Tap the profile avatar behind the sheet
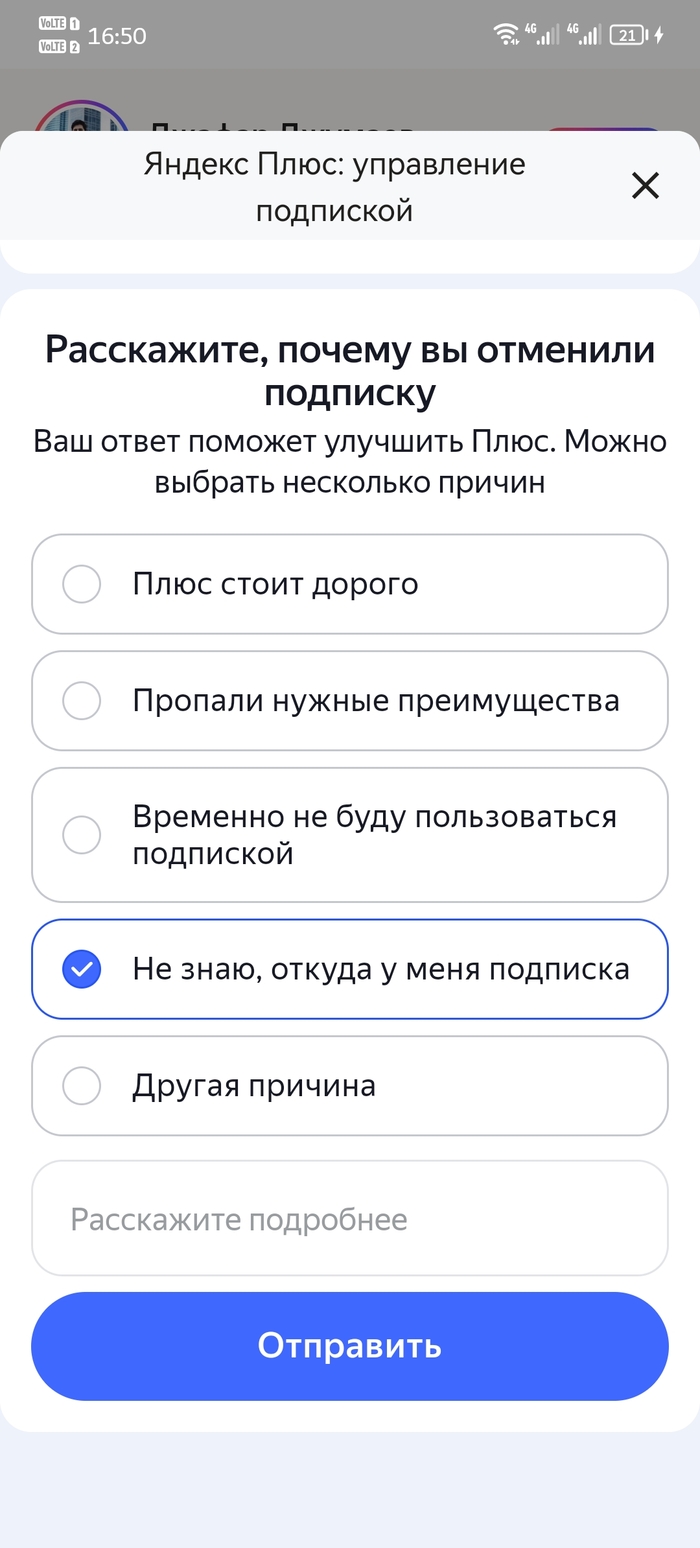 80,120
